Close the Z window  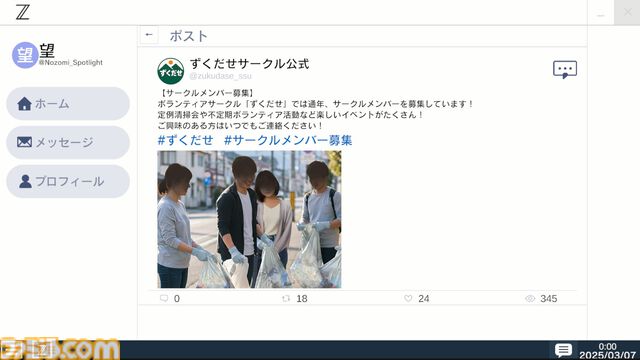[x=627, y=13]
